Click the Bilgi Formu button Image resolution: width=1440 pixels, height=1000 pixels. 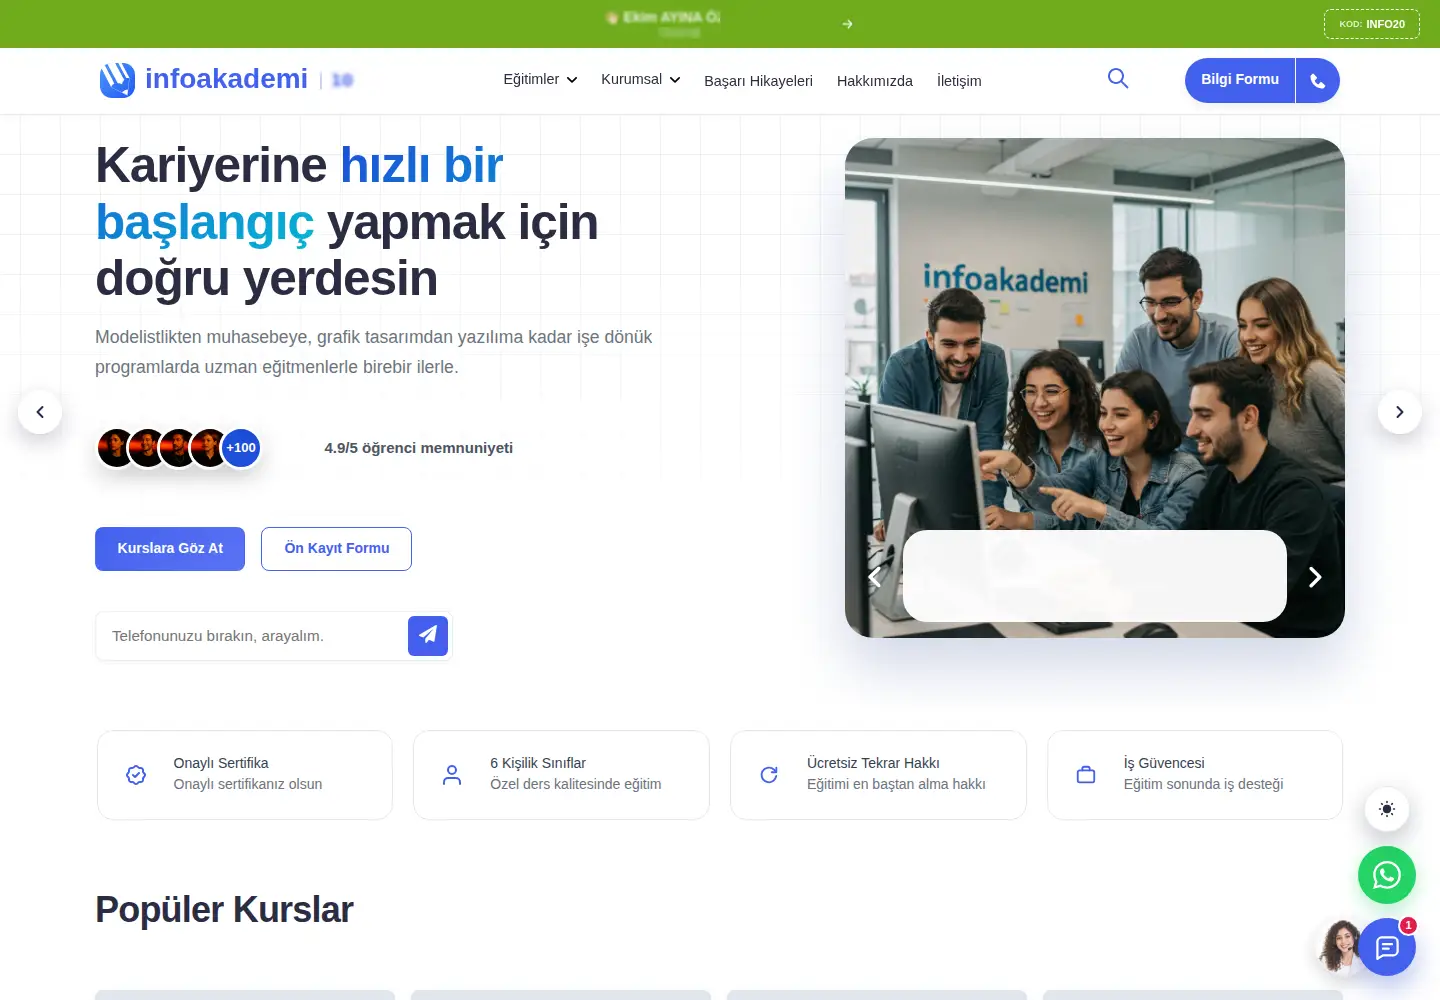click(1240, 80)
